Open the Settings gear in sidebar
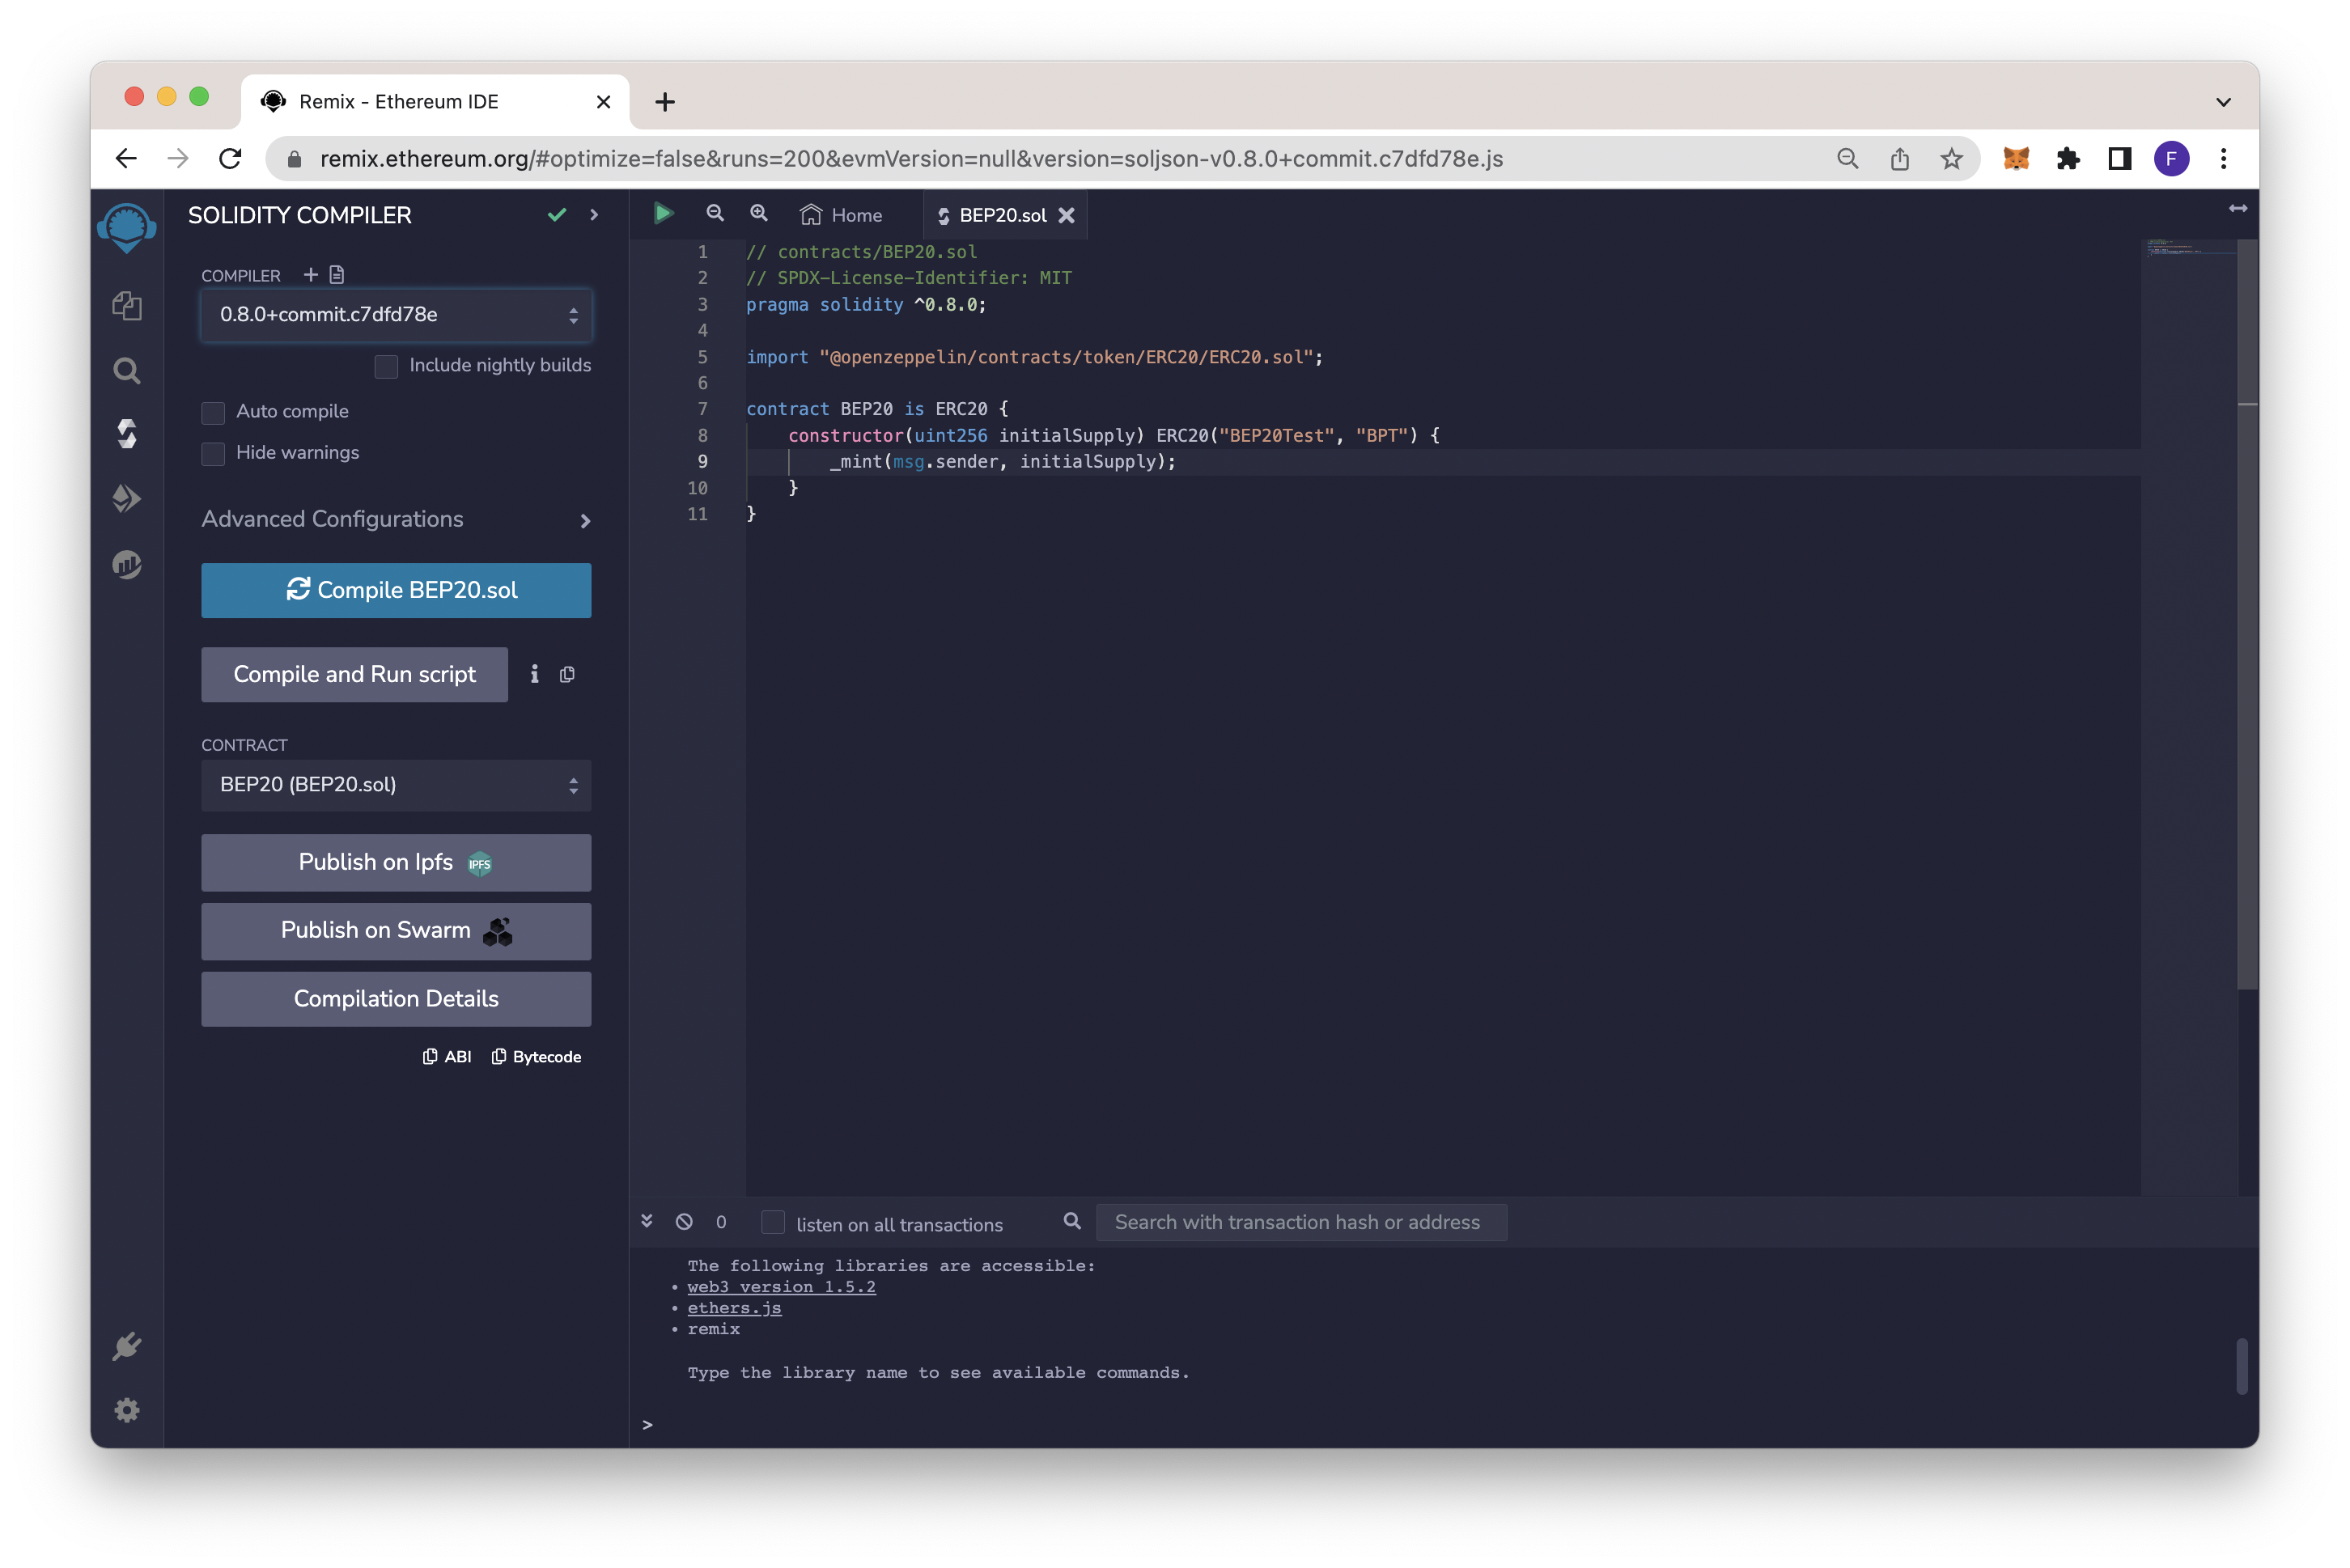Screen dimensions: 2350x1568 tap(127, 1410)
